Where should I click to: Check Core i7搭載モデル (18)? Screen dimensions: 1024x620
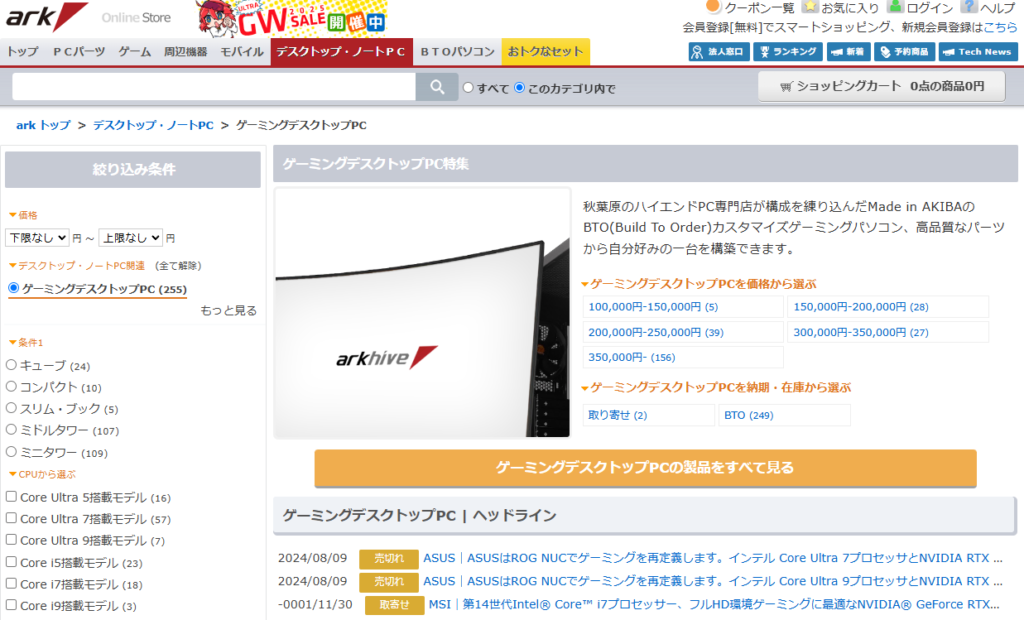pyautogui.click(x=11, y=583)
